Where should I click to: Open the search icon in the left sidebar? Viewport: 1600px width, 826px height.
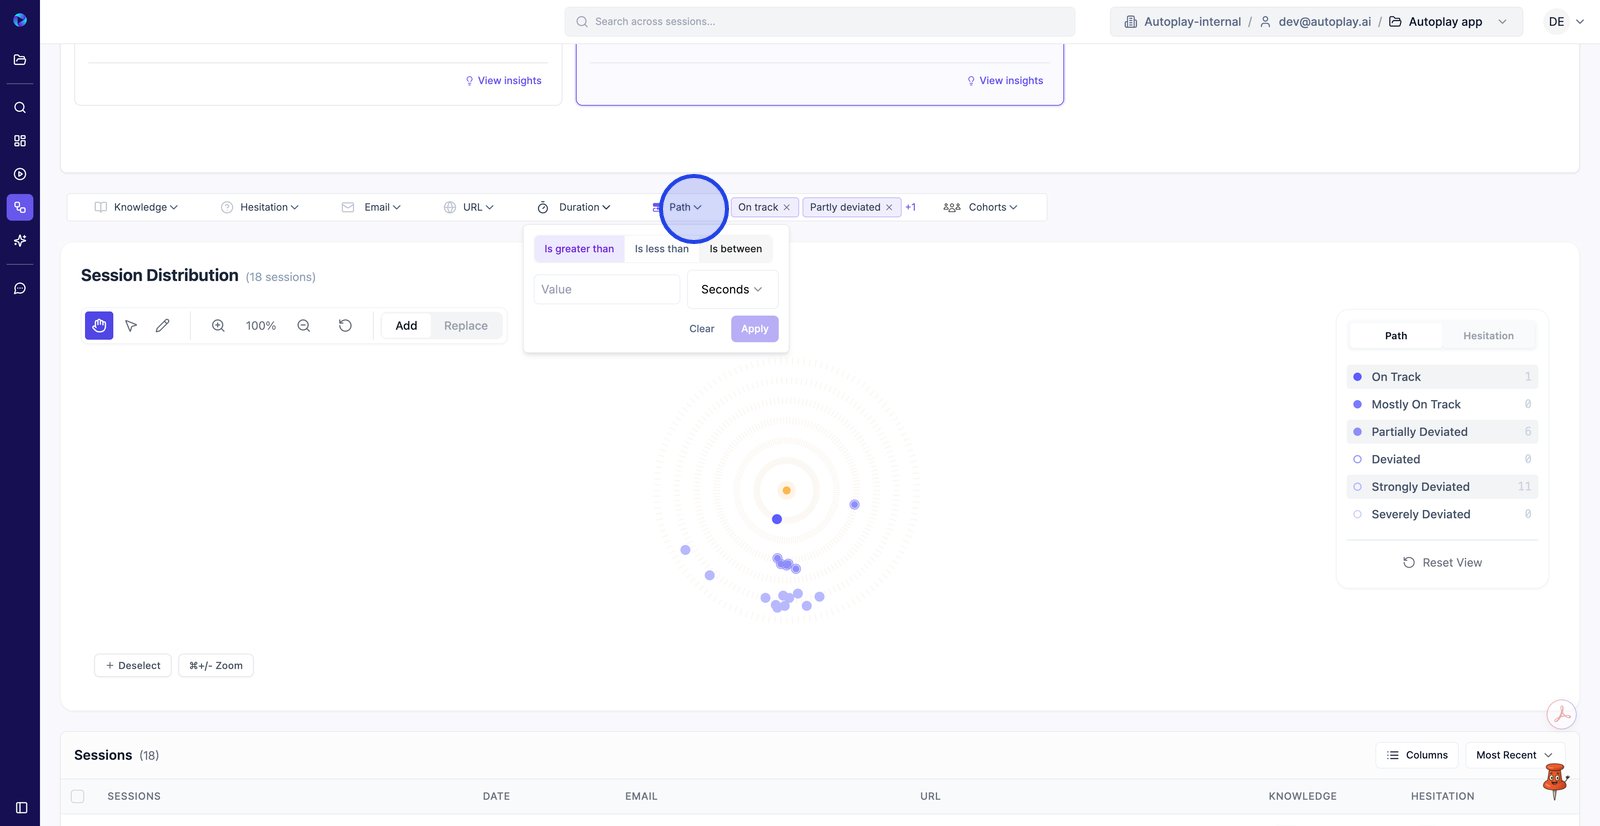[20, 107]
